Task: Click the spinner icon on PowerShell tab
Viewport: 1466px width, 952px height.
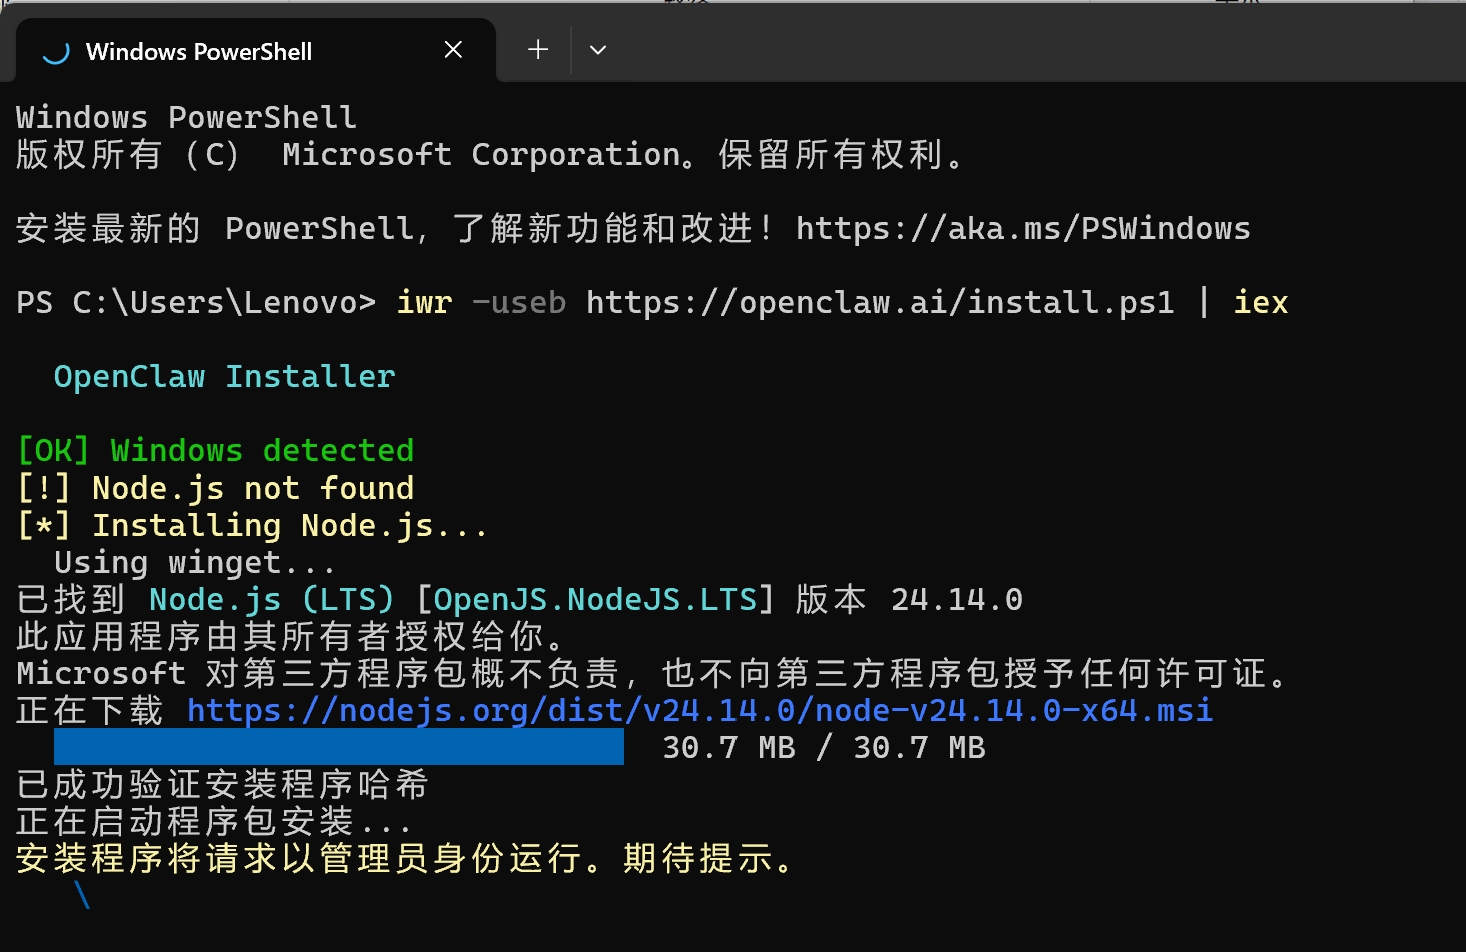Action: coord(57,52)
